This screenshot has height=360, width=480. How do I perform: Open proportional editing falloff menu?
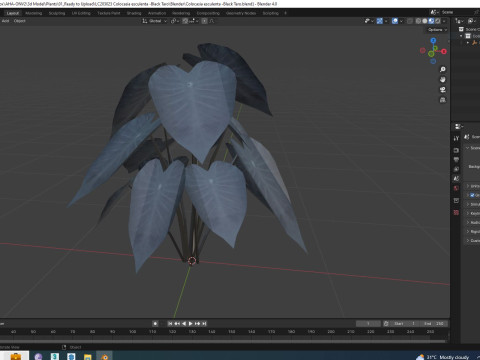[x=211, y=21]
